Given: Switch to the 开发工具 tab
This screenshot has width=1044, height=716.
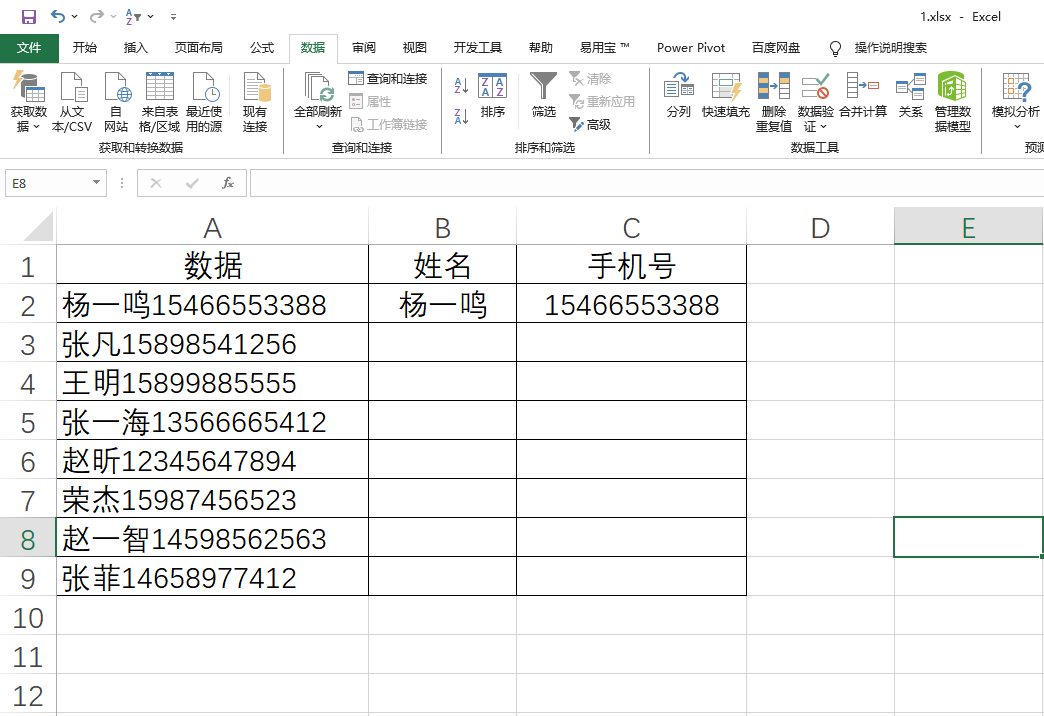Looking at the screenshot, I should point(477,48).
